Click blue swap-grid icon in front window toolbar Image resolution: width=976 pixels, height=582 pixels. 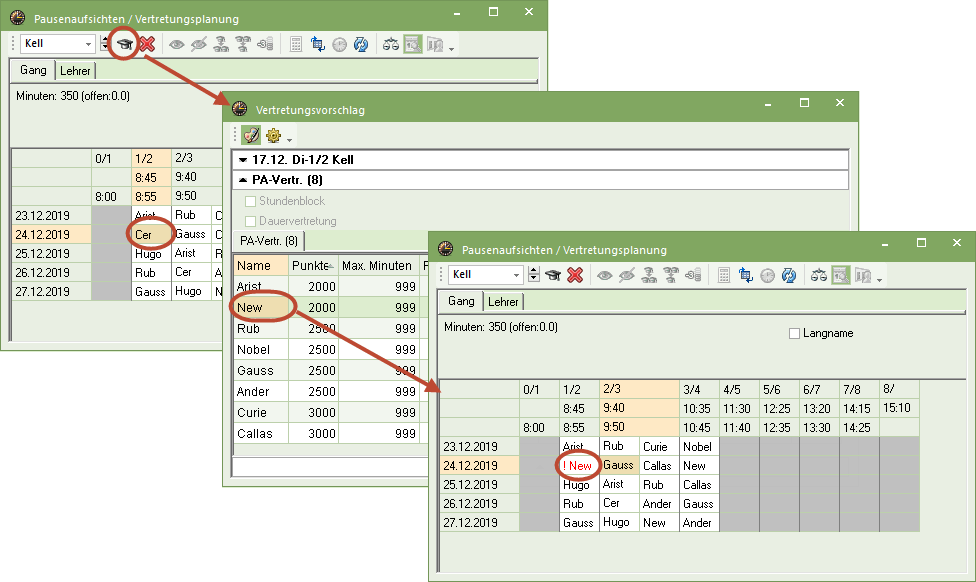745,275
